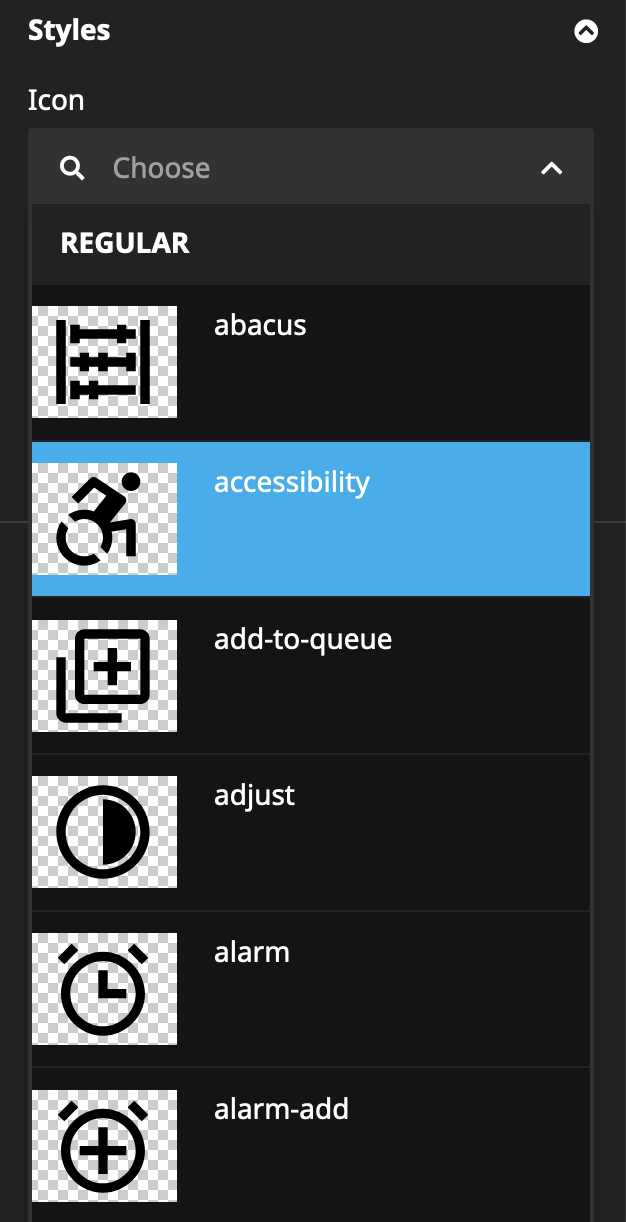Image resolution: width=626 pixels, height=1222 pixels.
Task: Click the search magnifier icon
Action: click(x=72, y=168)
